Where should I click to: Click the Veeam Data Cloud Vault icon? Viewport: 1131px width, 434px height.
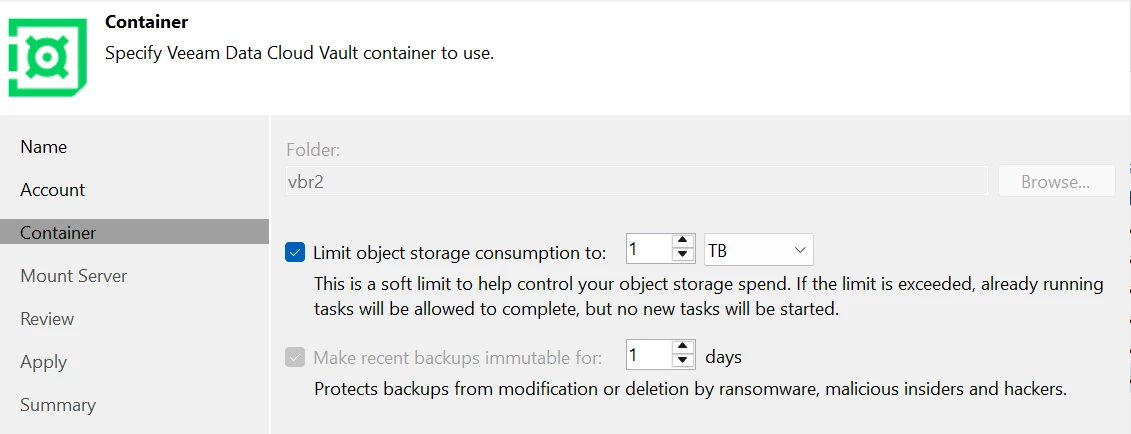46,56
